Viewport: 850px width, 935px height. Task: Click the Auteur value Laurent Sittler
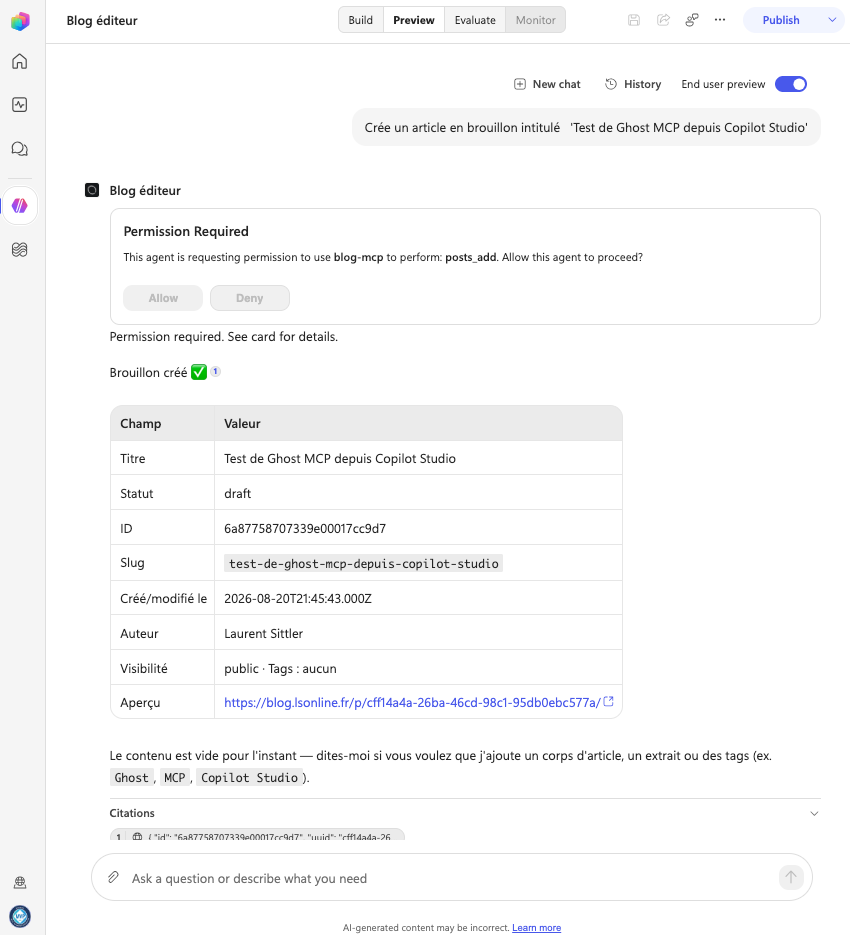coord(264,633)
